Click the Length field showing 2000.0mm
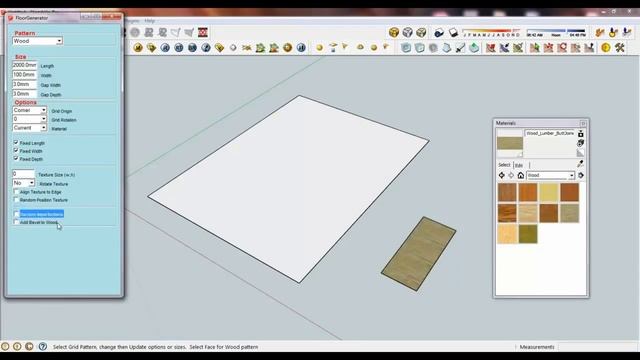Screen dimensions: 640x360 tap(24, 65)
